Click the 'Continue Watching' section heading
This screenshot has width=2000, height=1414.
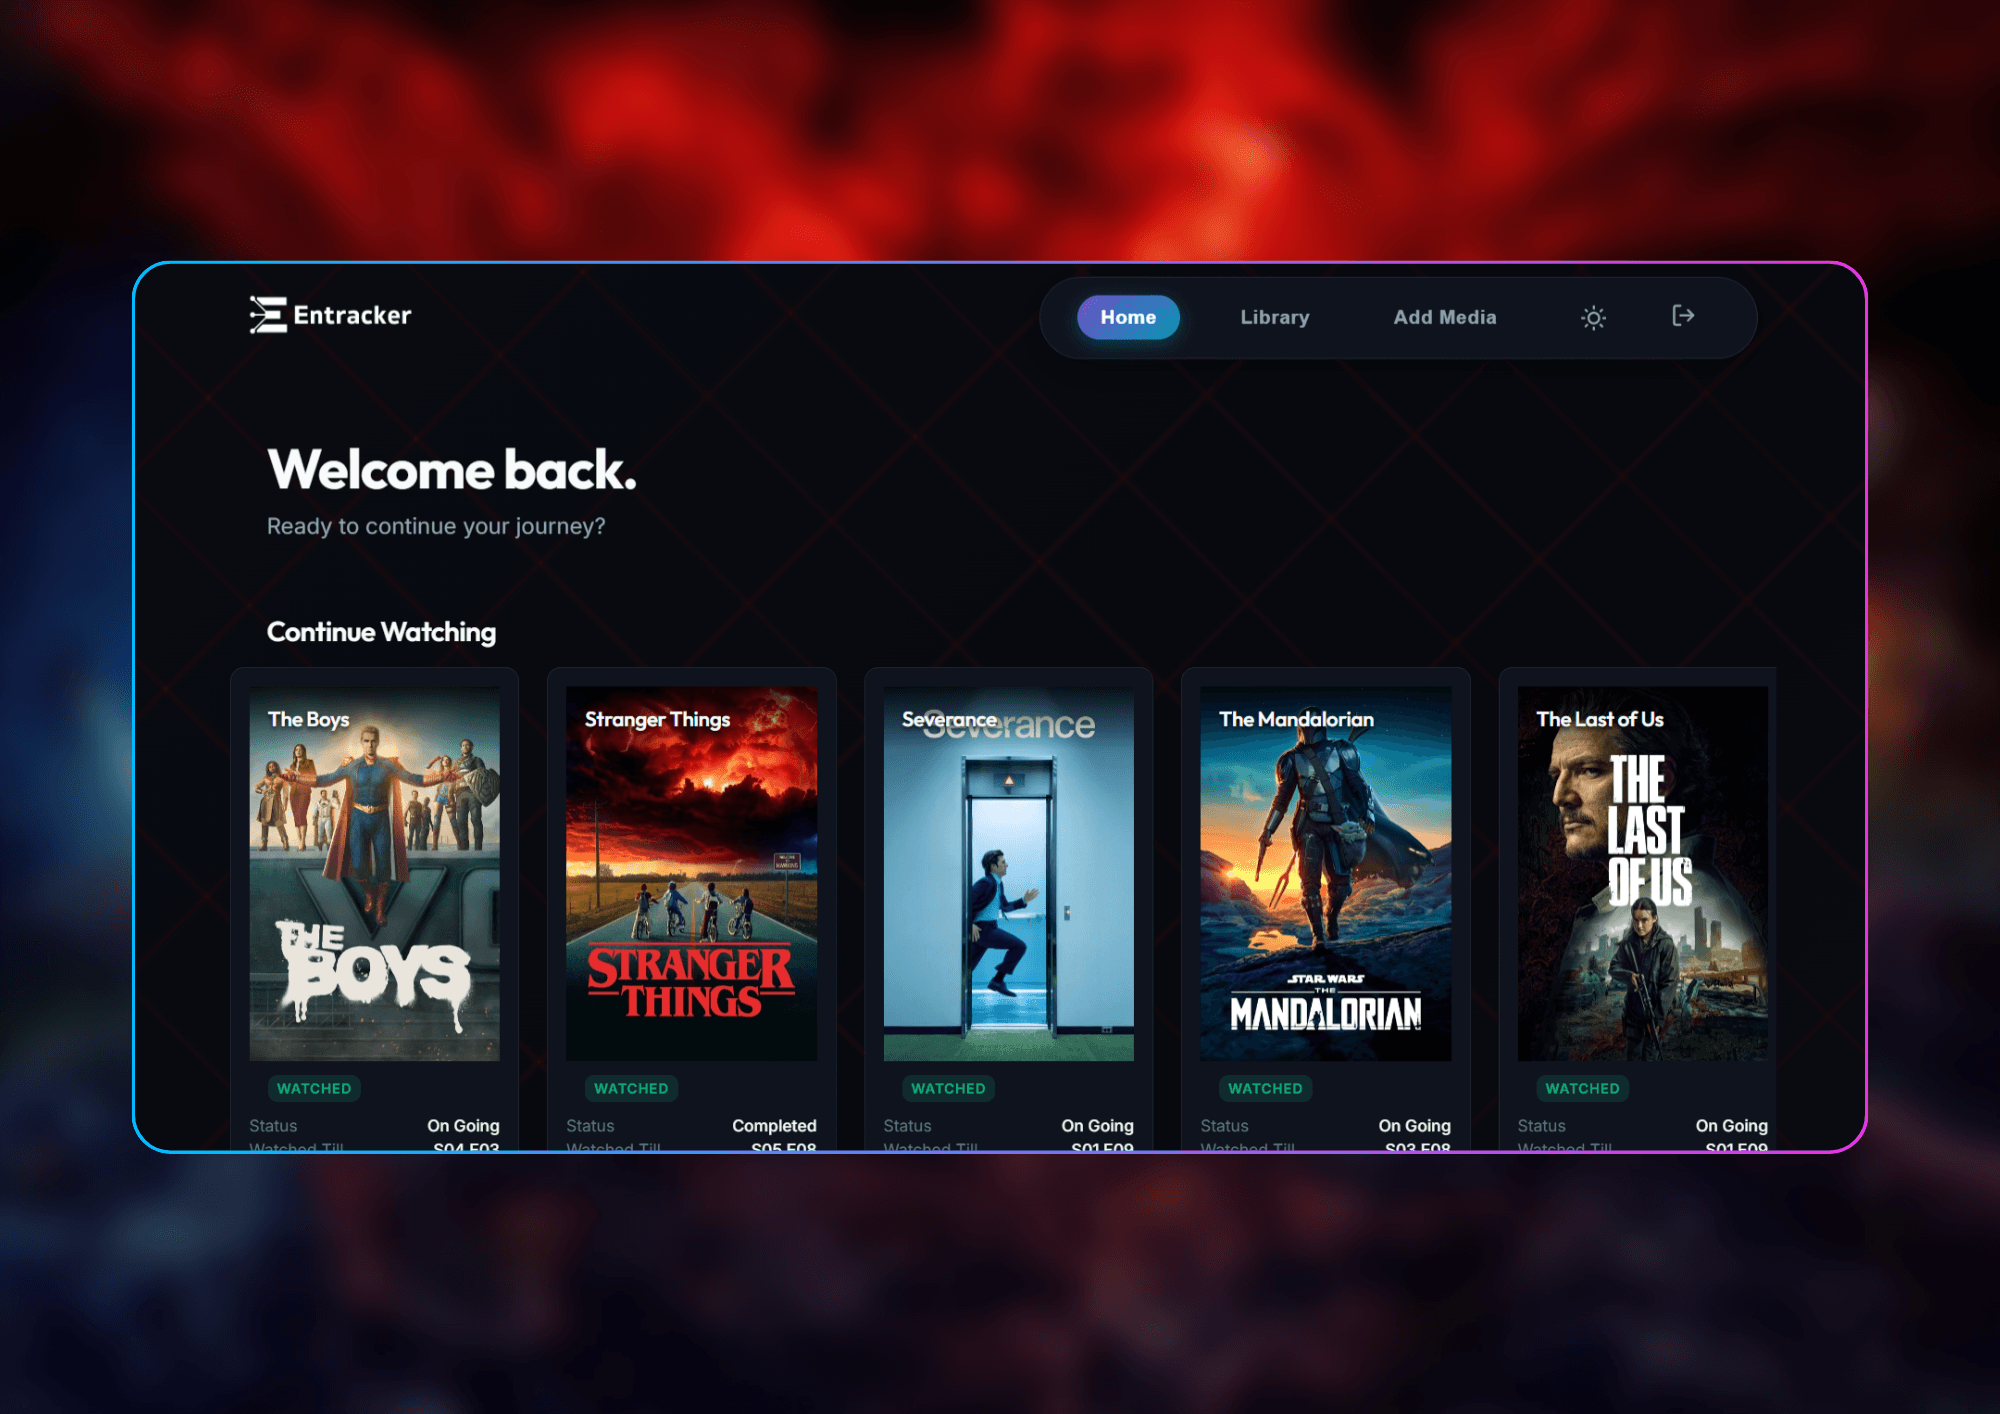point(381,632)
